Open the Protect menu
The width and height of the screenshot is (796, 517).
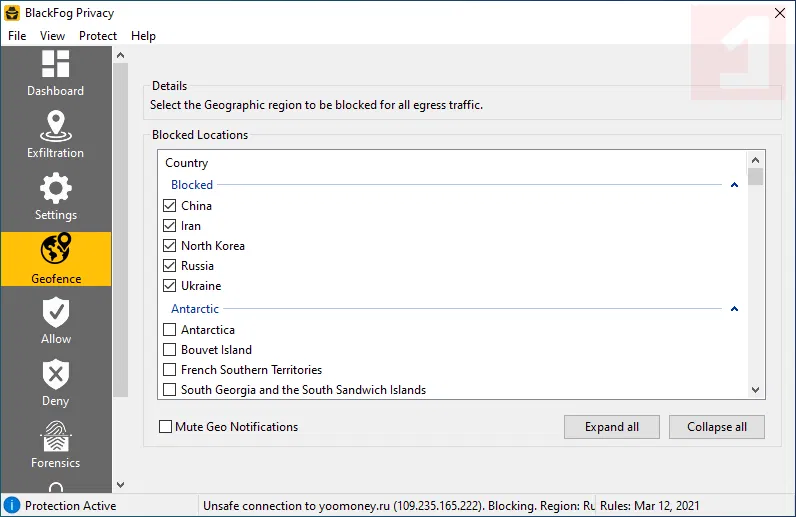(x=98, y=36)
